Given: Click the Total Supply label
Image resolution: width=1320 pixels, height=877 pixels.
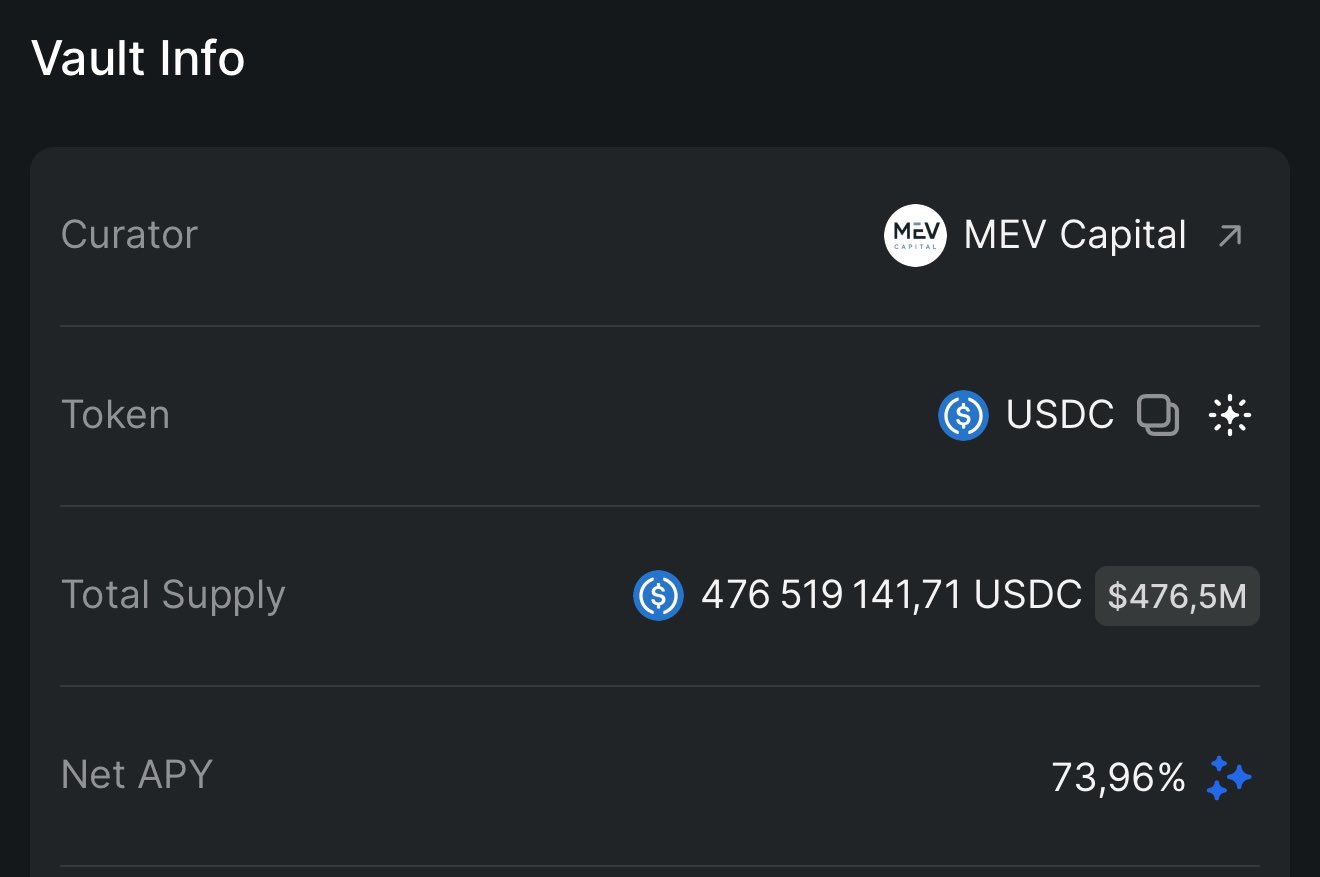Looking at the screenshot, I should 173,595.
